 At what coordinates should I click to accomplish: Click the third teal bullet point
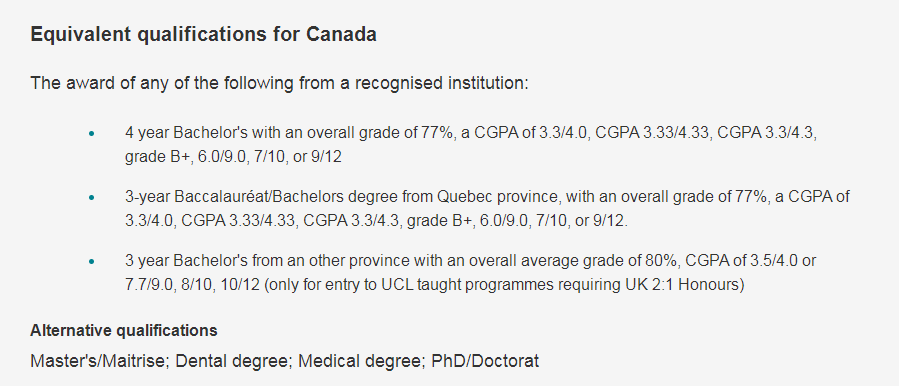(91, 262)
